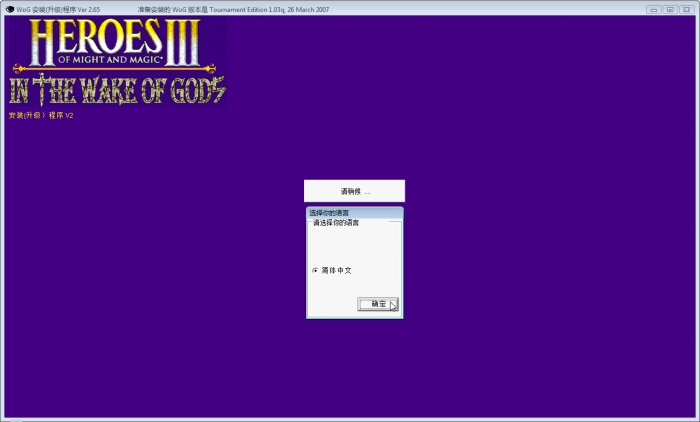This screenshot has height=422, width=700.
Task: Click the 选择你的语言 dialog title bar
Action: (355, 213)
